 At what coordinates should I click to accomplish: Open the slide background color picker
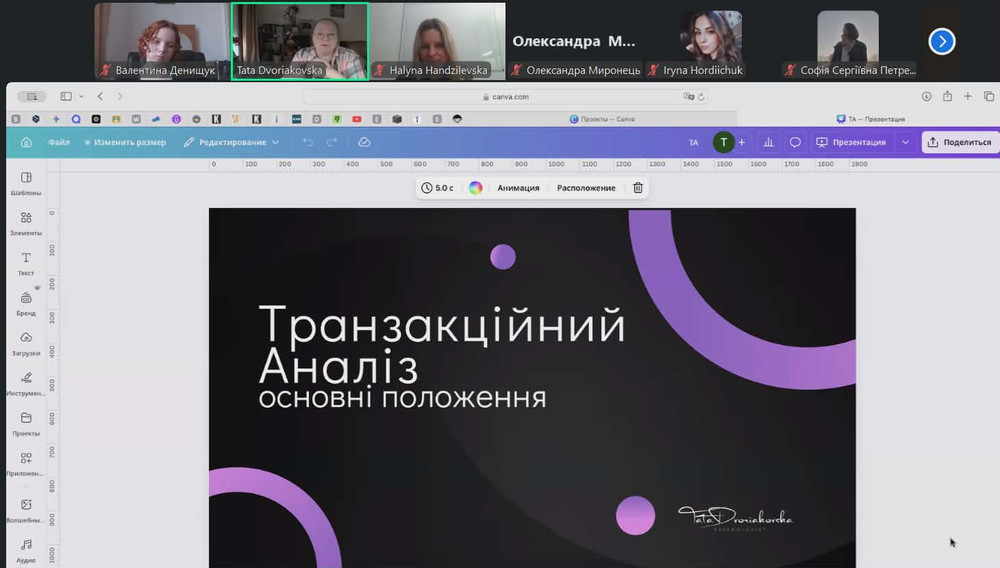click(x=476, y=188)
